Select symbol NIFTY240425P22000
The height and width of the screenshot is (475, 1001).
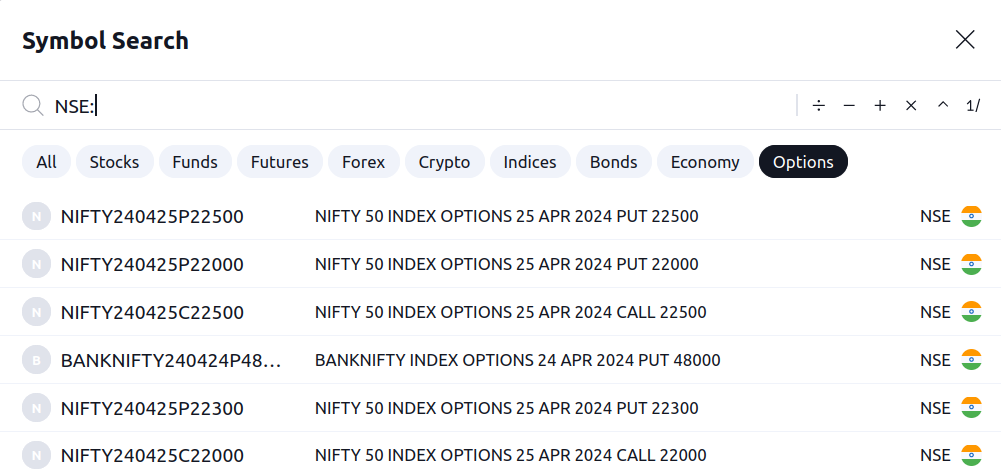152,264
